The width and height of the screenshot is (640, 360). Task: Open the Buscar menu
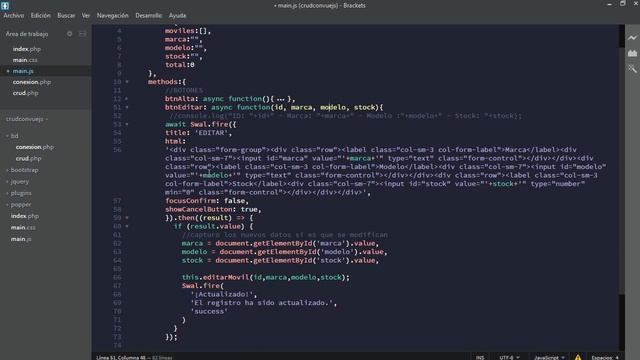tap(66, 16)
